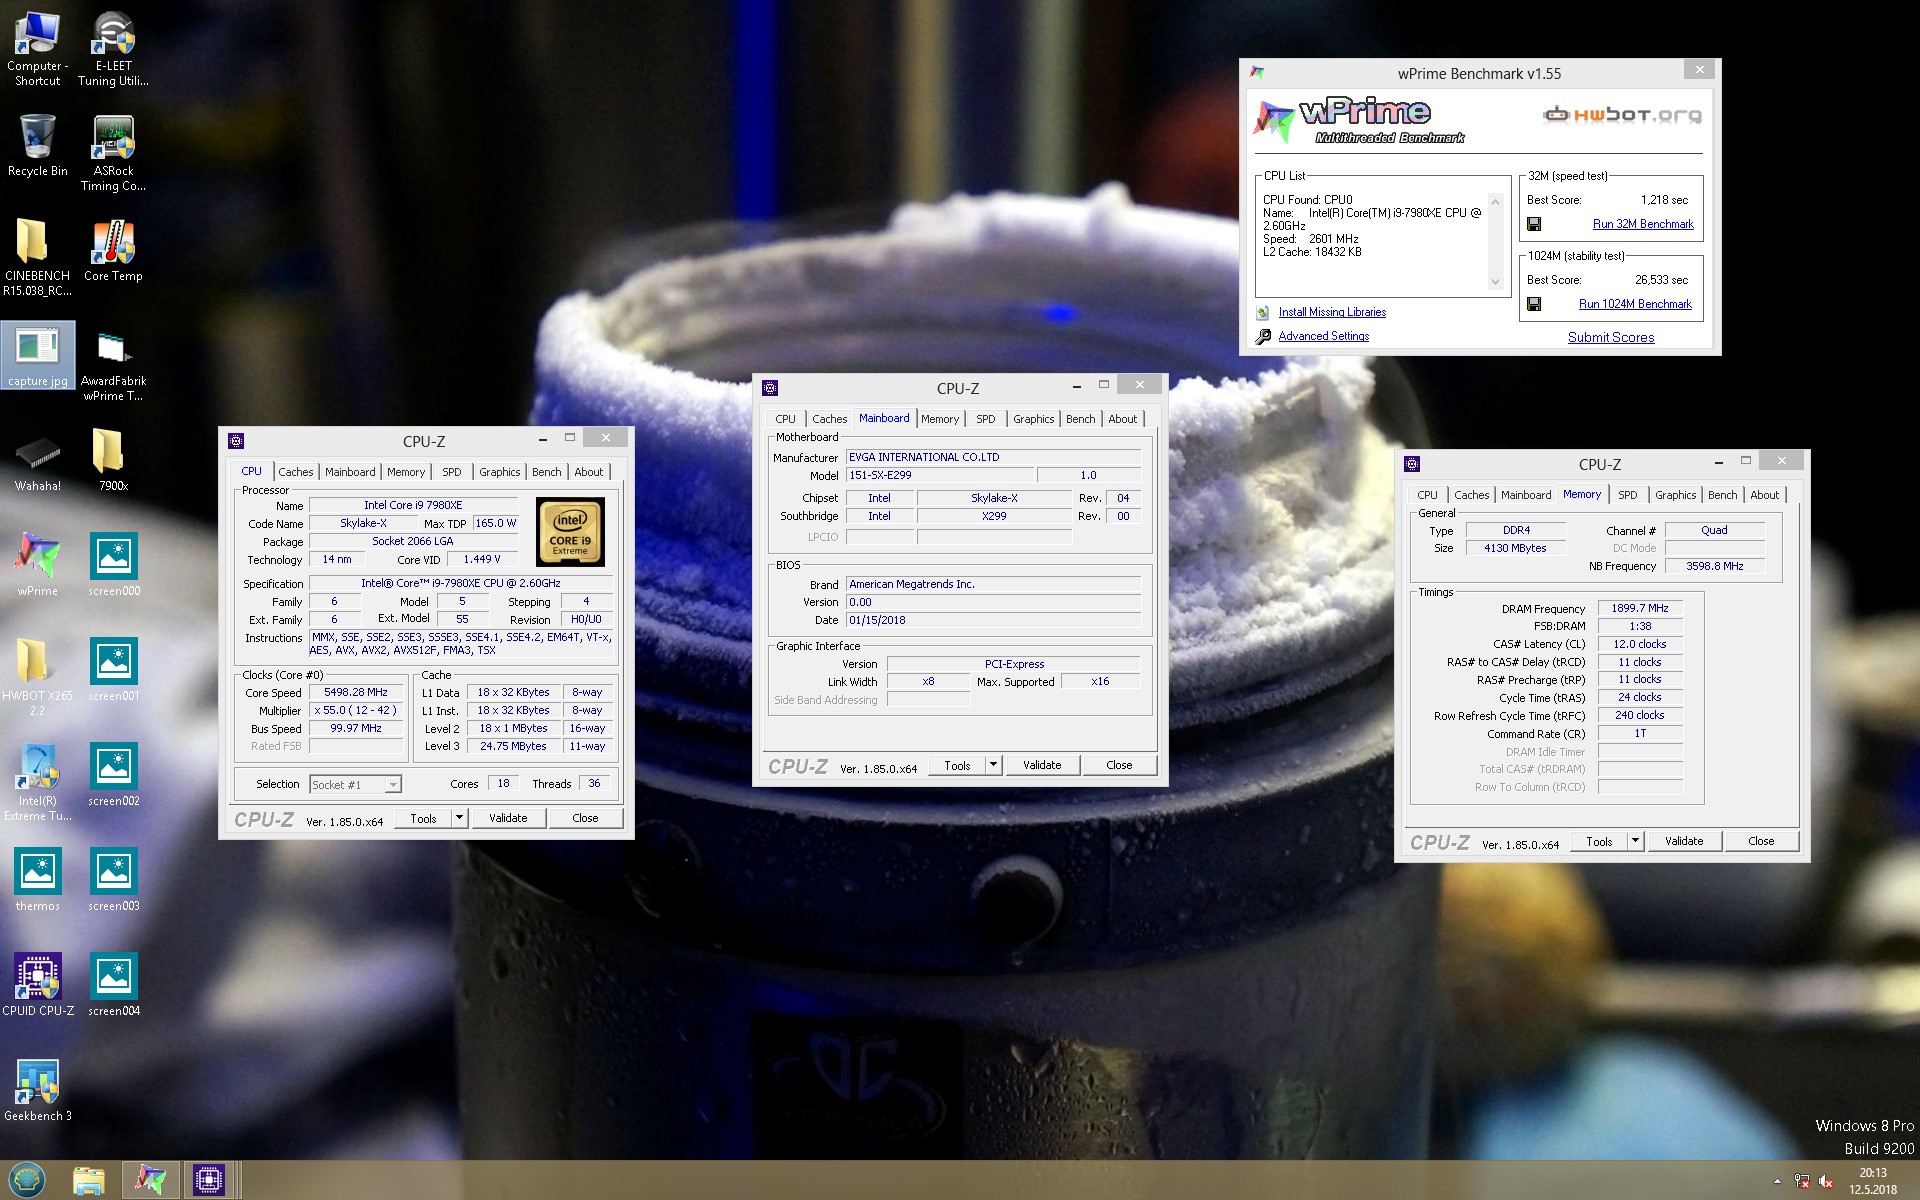Open ASRock Timing Configurator icon
The height and width of the screenshot is (1200, 1920).
(113, 152)
